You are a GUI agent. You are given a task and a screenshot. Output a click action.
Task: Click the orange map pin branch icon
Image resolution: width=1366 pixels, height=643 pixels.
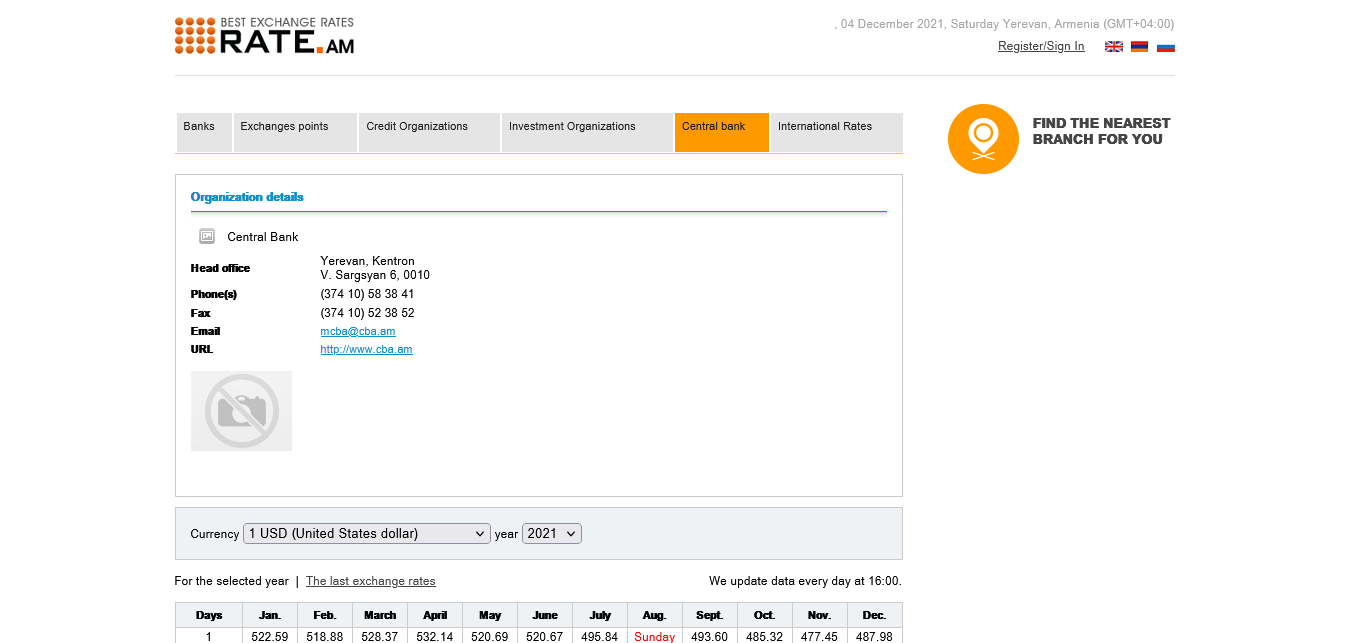point(982,139)
